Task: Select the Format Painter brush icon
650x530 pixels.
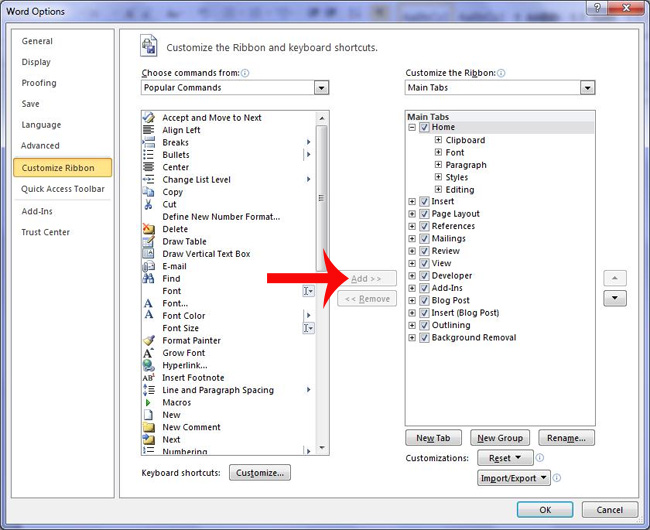Action: [x=148, y=340]
